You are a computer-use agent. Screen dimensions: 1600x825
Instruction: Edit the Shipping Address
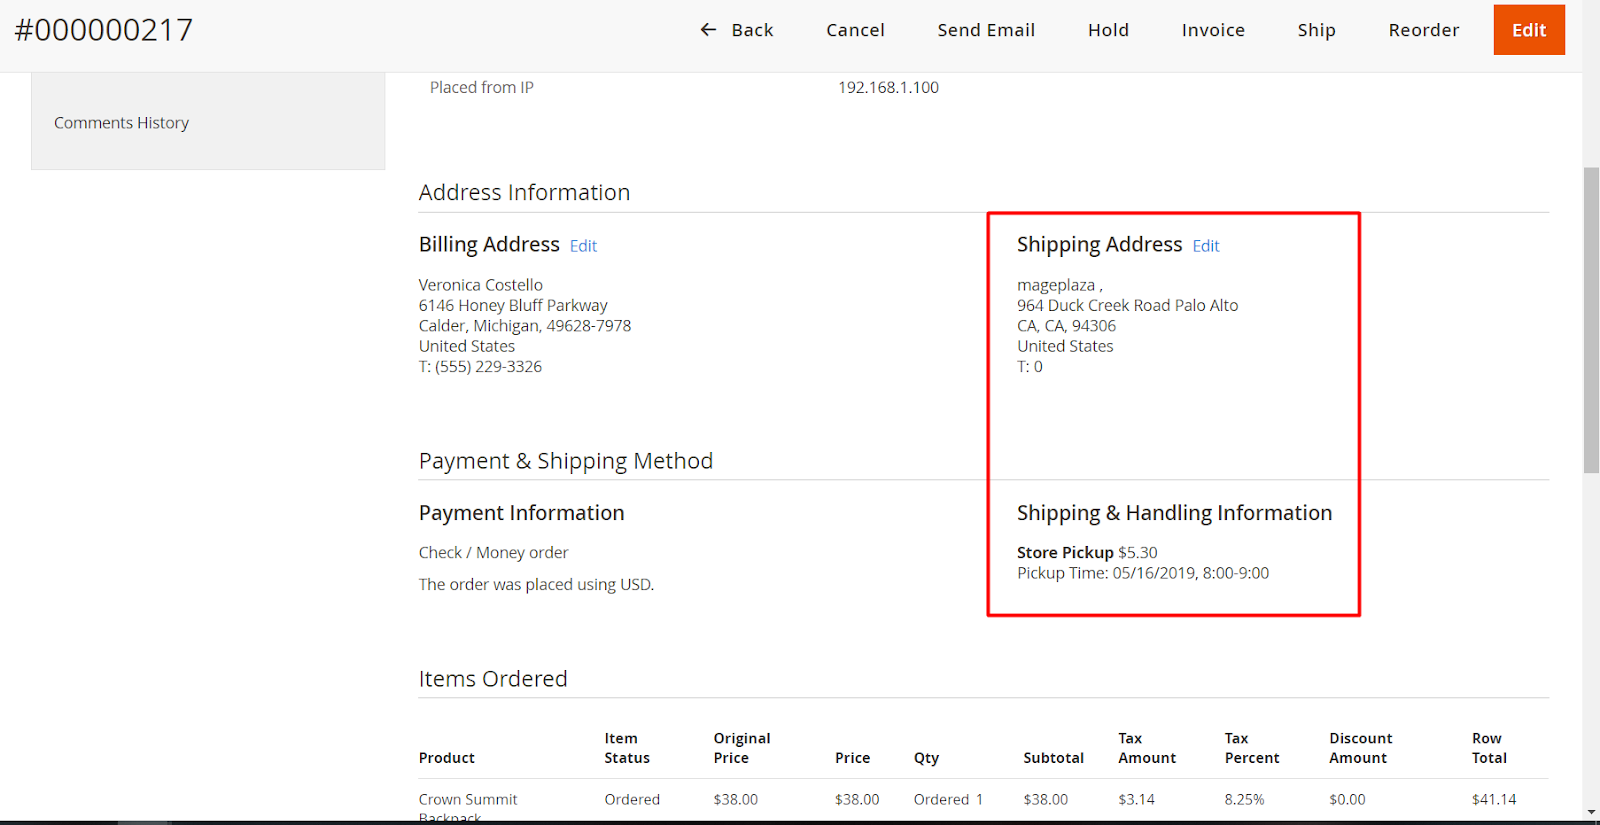coord(1205,246)
